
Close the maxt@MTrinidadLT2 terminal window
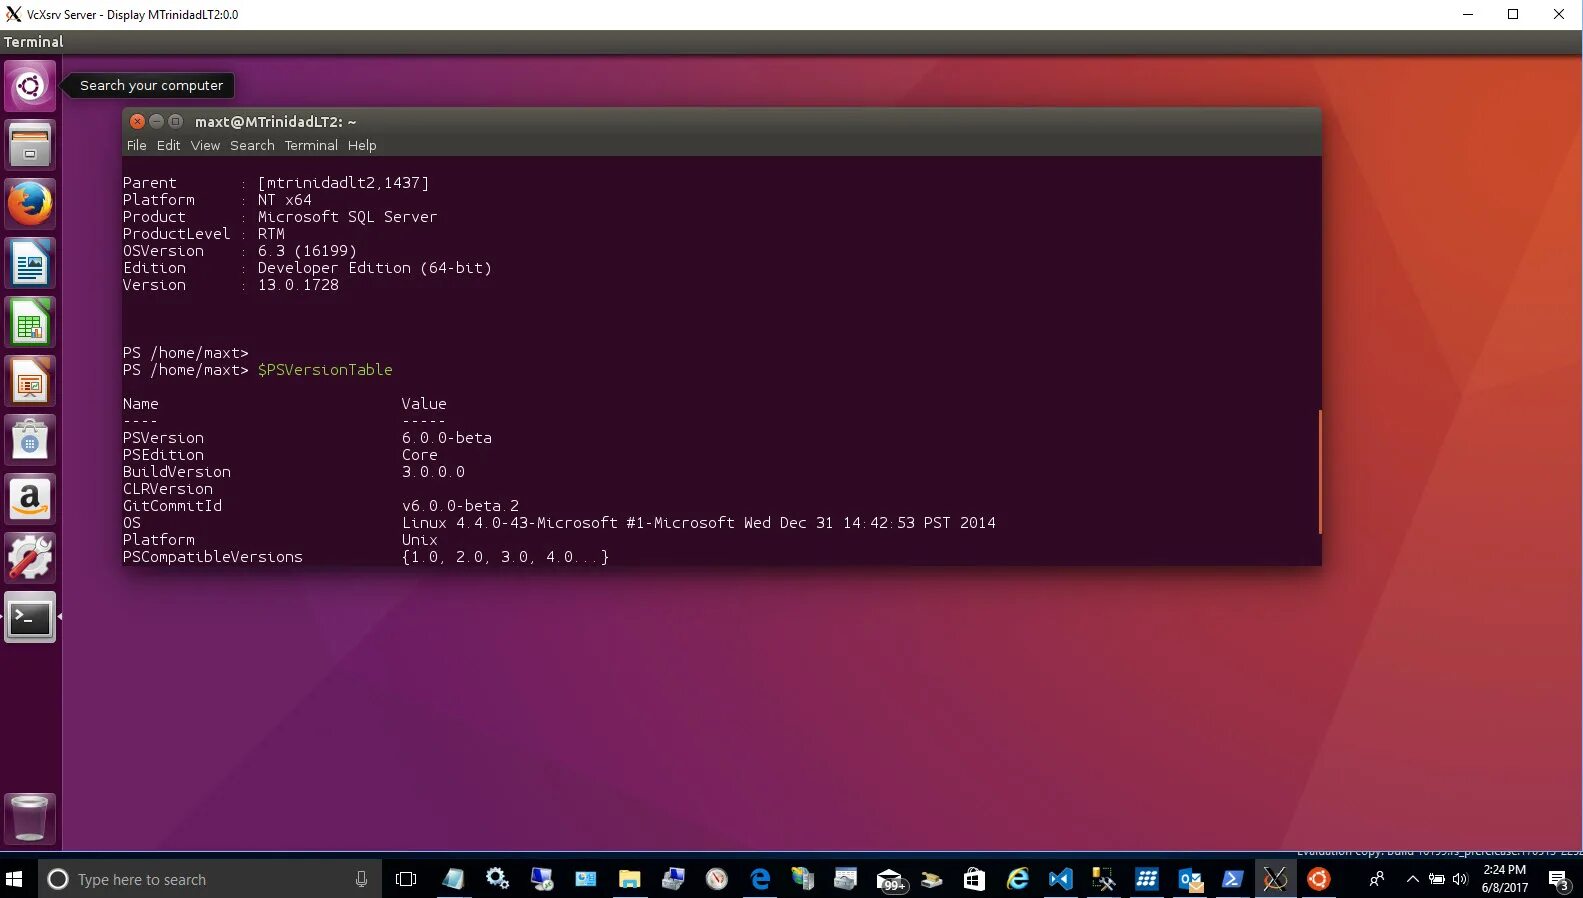[138, 121]
